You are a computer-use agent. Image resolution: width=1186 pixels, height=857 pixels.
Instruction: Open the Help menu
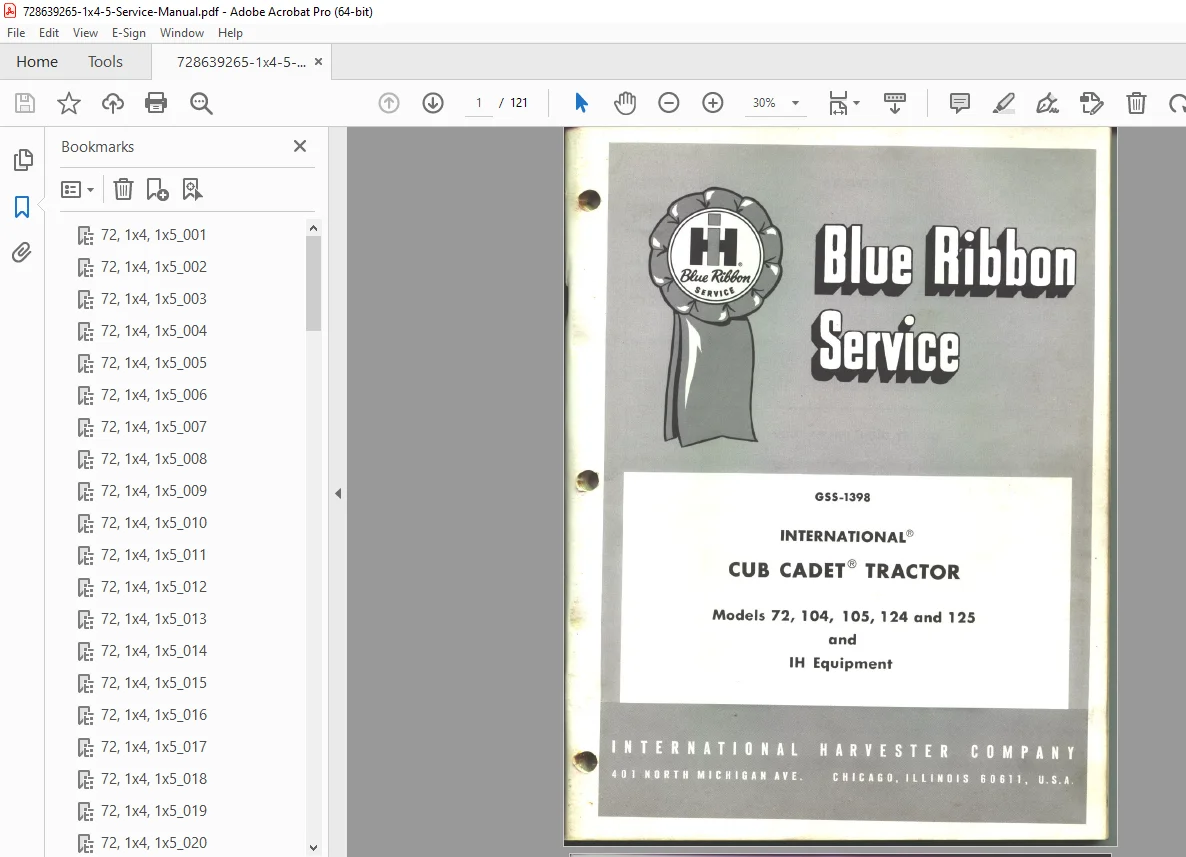(230, 33)
